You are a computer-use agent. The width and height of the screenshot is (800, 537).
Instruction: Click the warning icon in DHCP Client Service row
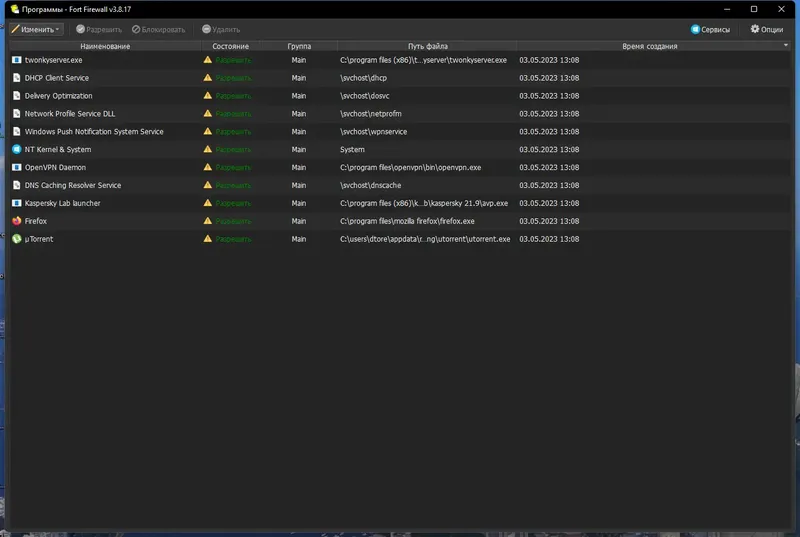click(x=208, y=78)
